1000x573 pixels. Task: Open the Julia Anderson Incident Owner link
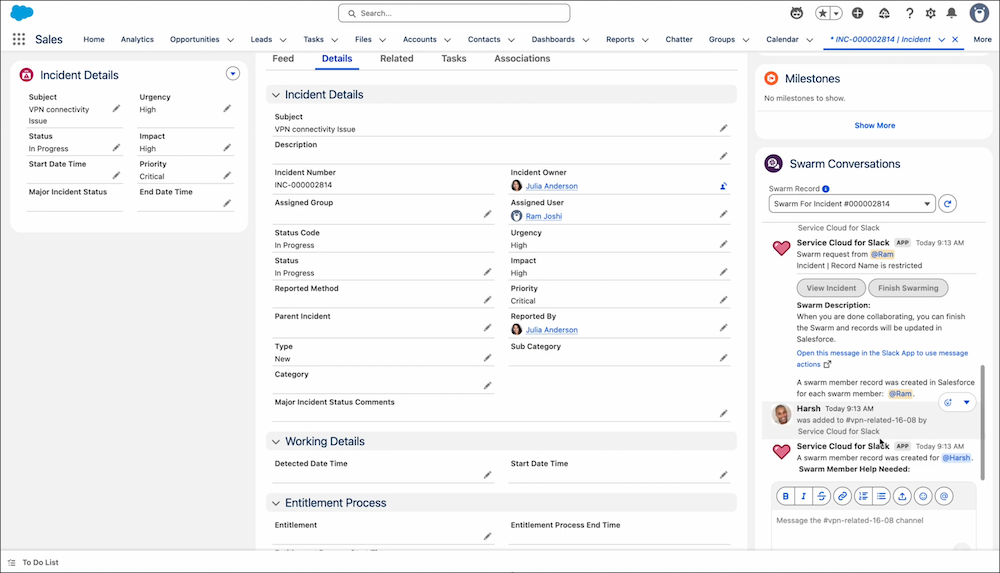pos(552,186)
